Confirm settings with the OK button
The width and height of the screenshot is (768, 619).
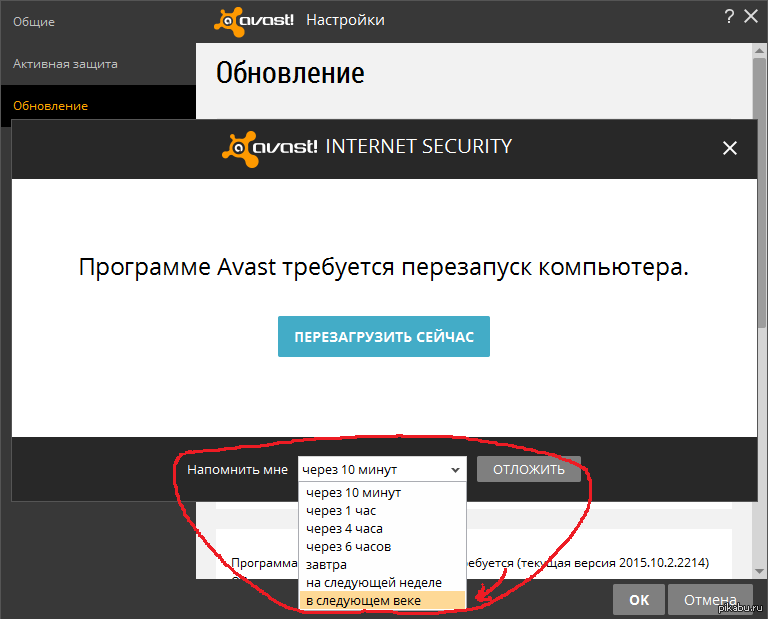pyautogui.click(x=639, y=600)
